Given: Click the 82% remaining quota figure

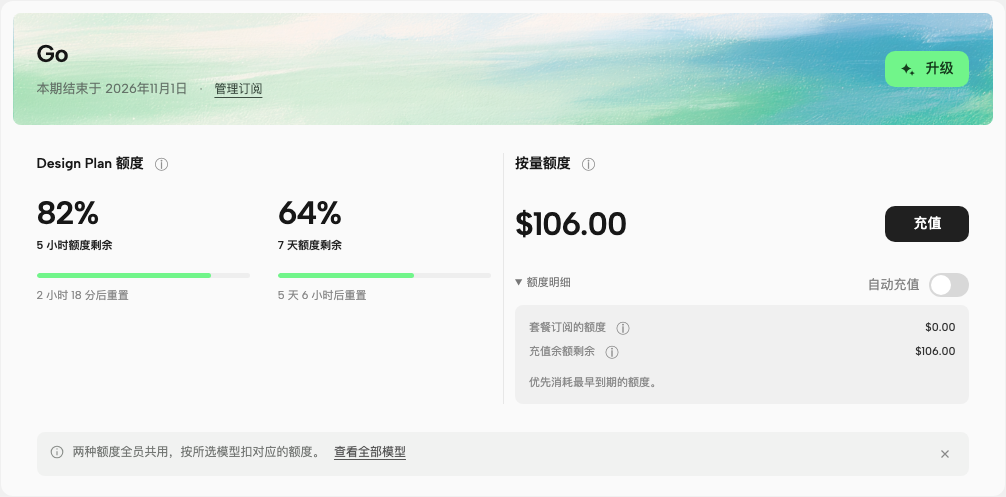Looking at the screenshot, I should click(67, 213).
